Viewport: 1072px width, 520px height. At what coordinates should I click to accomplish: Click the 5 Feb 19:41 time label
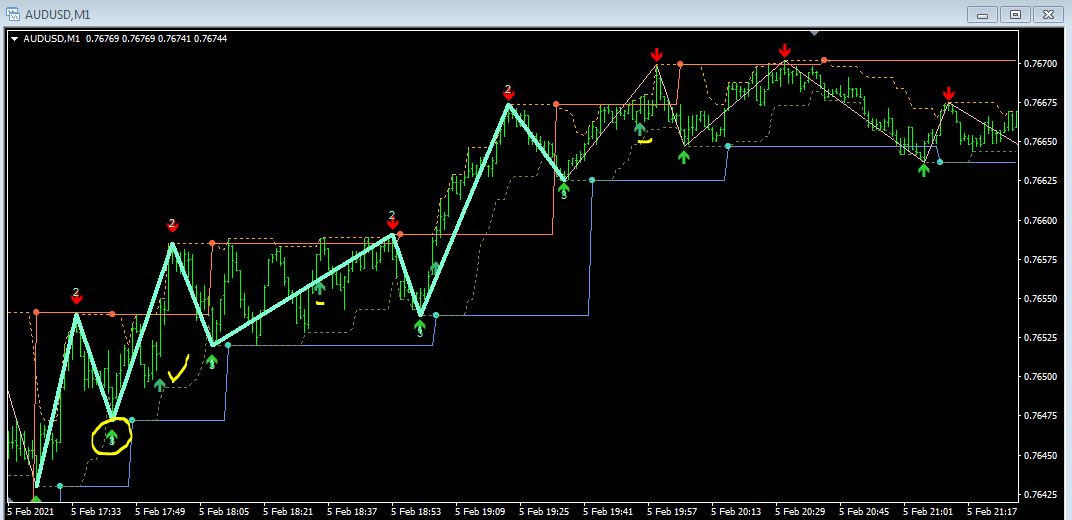click(x=608, y=511)
